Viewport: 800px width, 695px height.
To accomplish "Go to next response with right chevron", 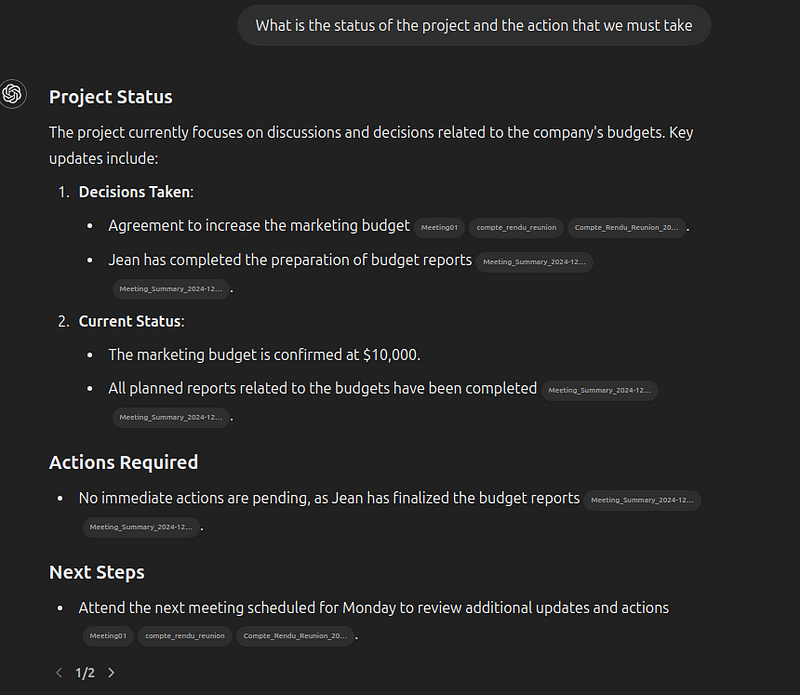I will point(111,673).
